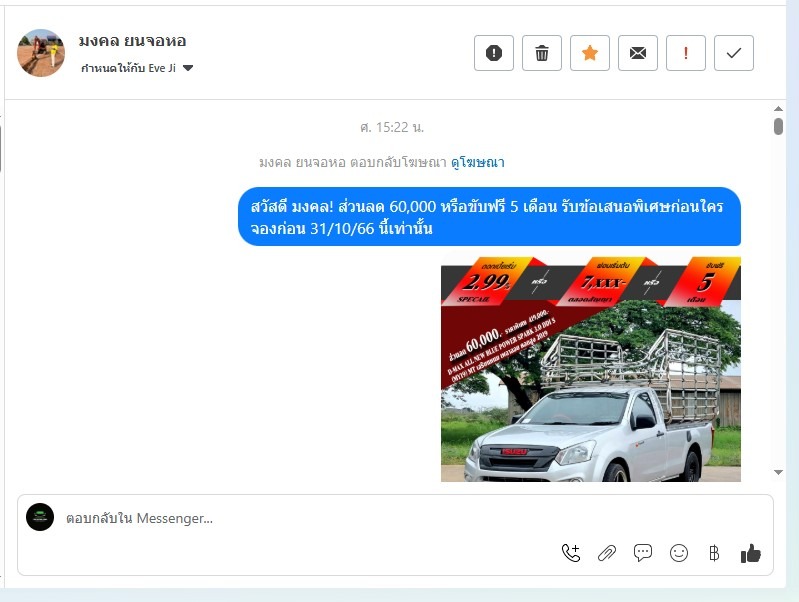Expand the assigned to Eve Ji dropdown
Viewport: 799px width, 602px height.
point(188,68)
